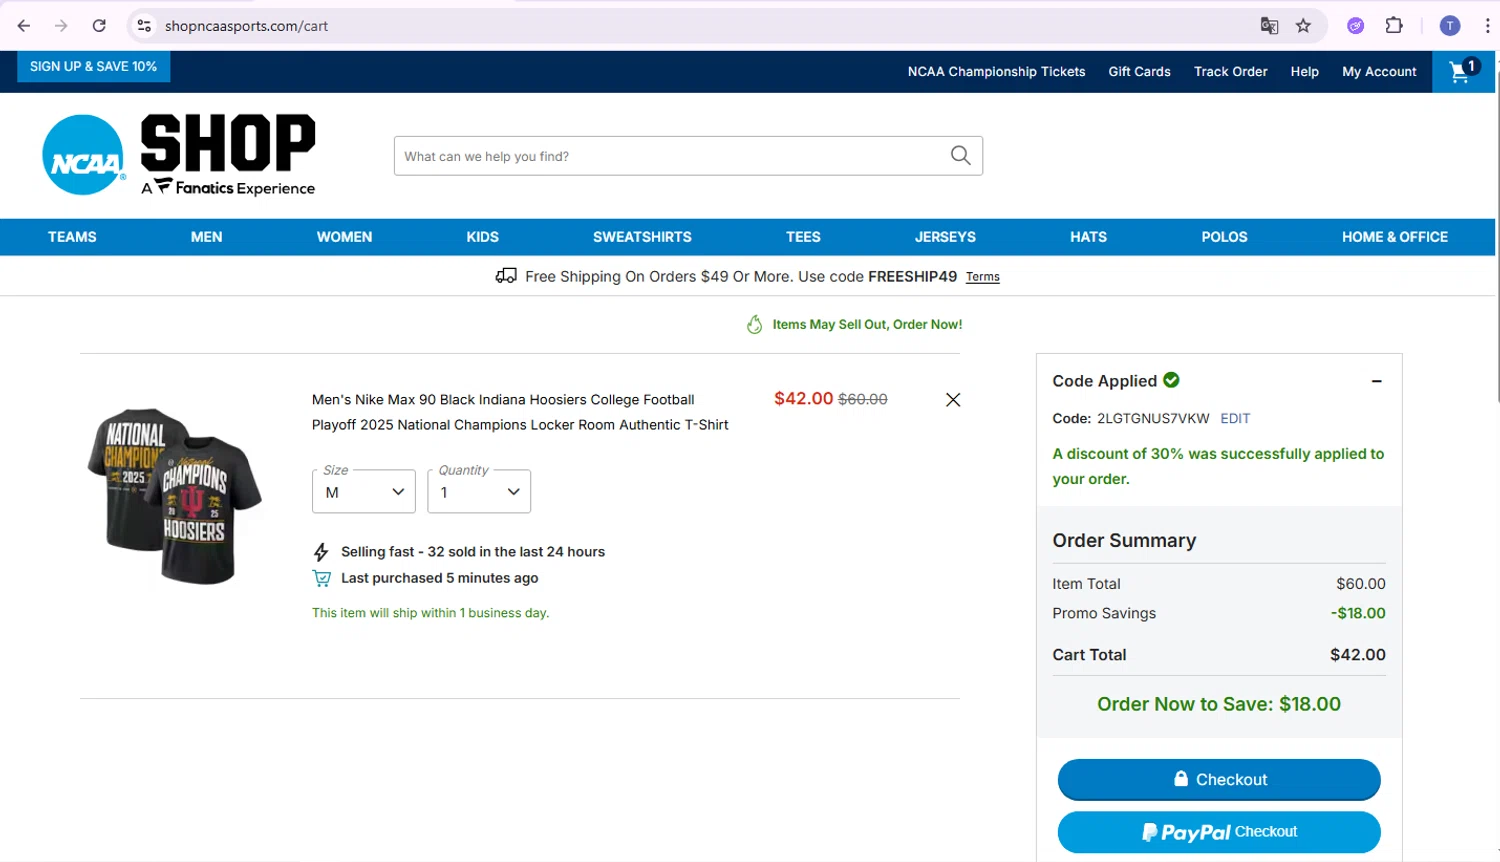Click the lightning bolt Selling fast icon
This screenshot has width=1500, height=862.
(321, 552)
